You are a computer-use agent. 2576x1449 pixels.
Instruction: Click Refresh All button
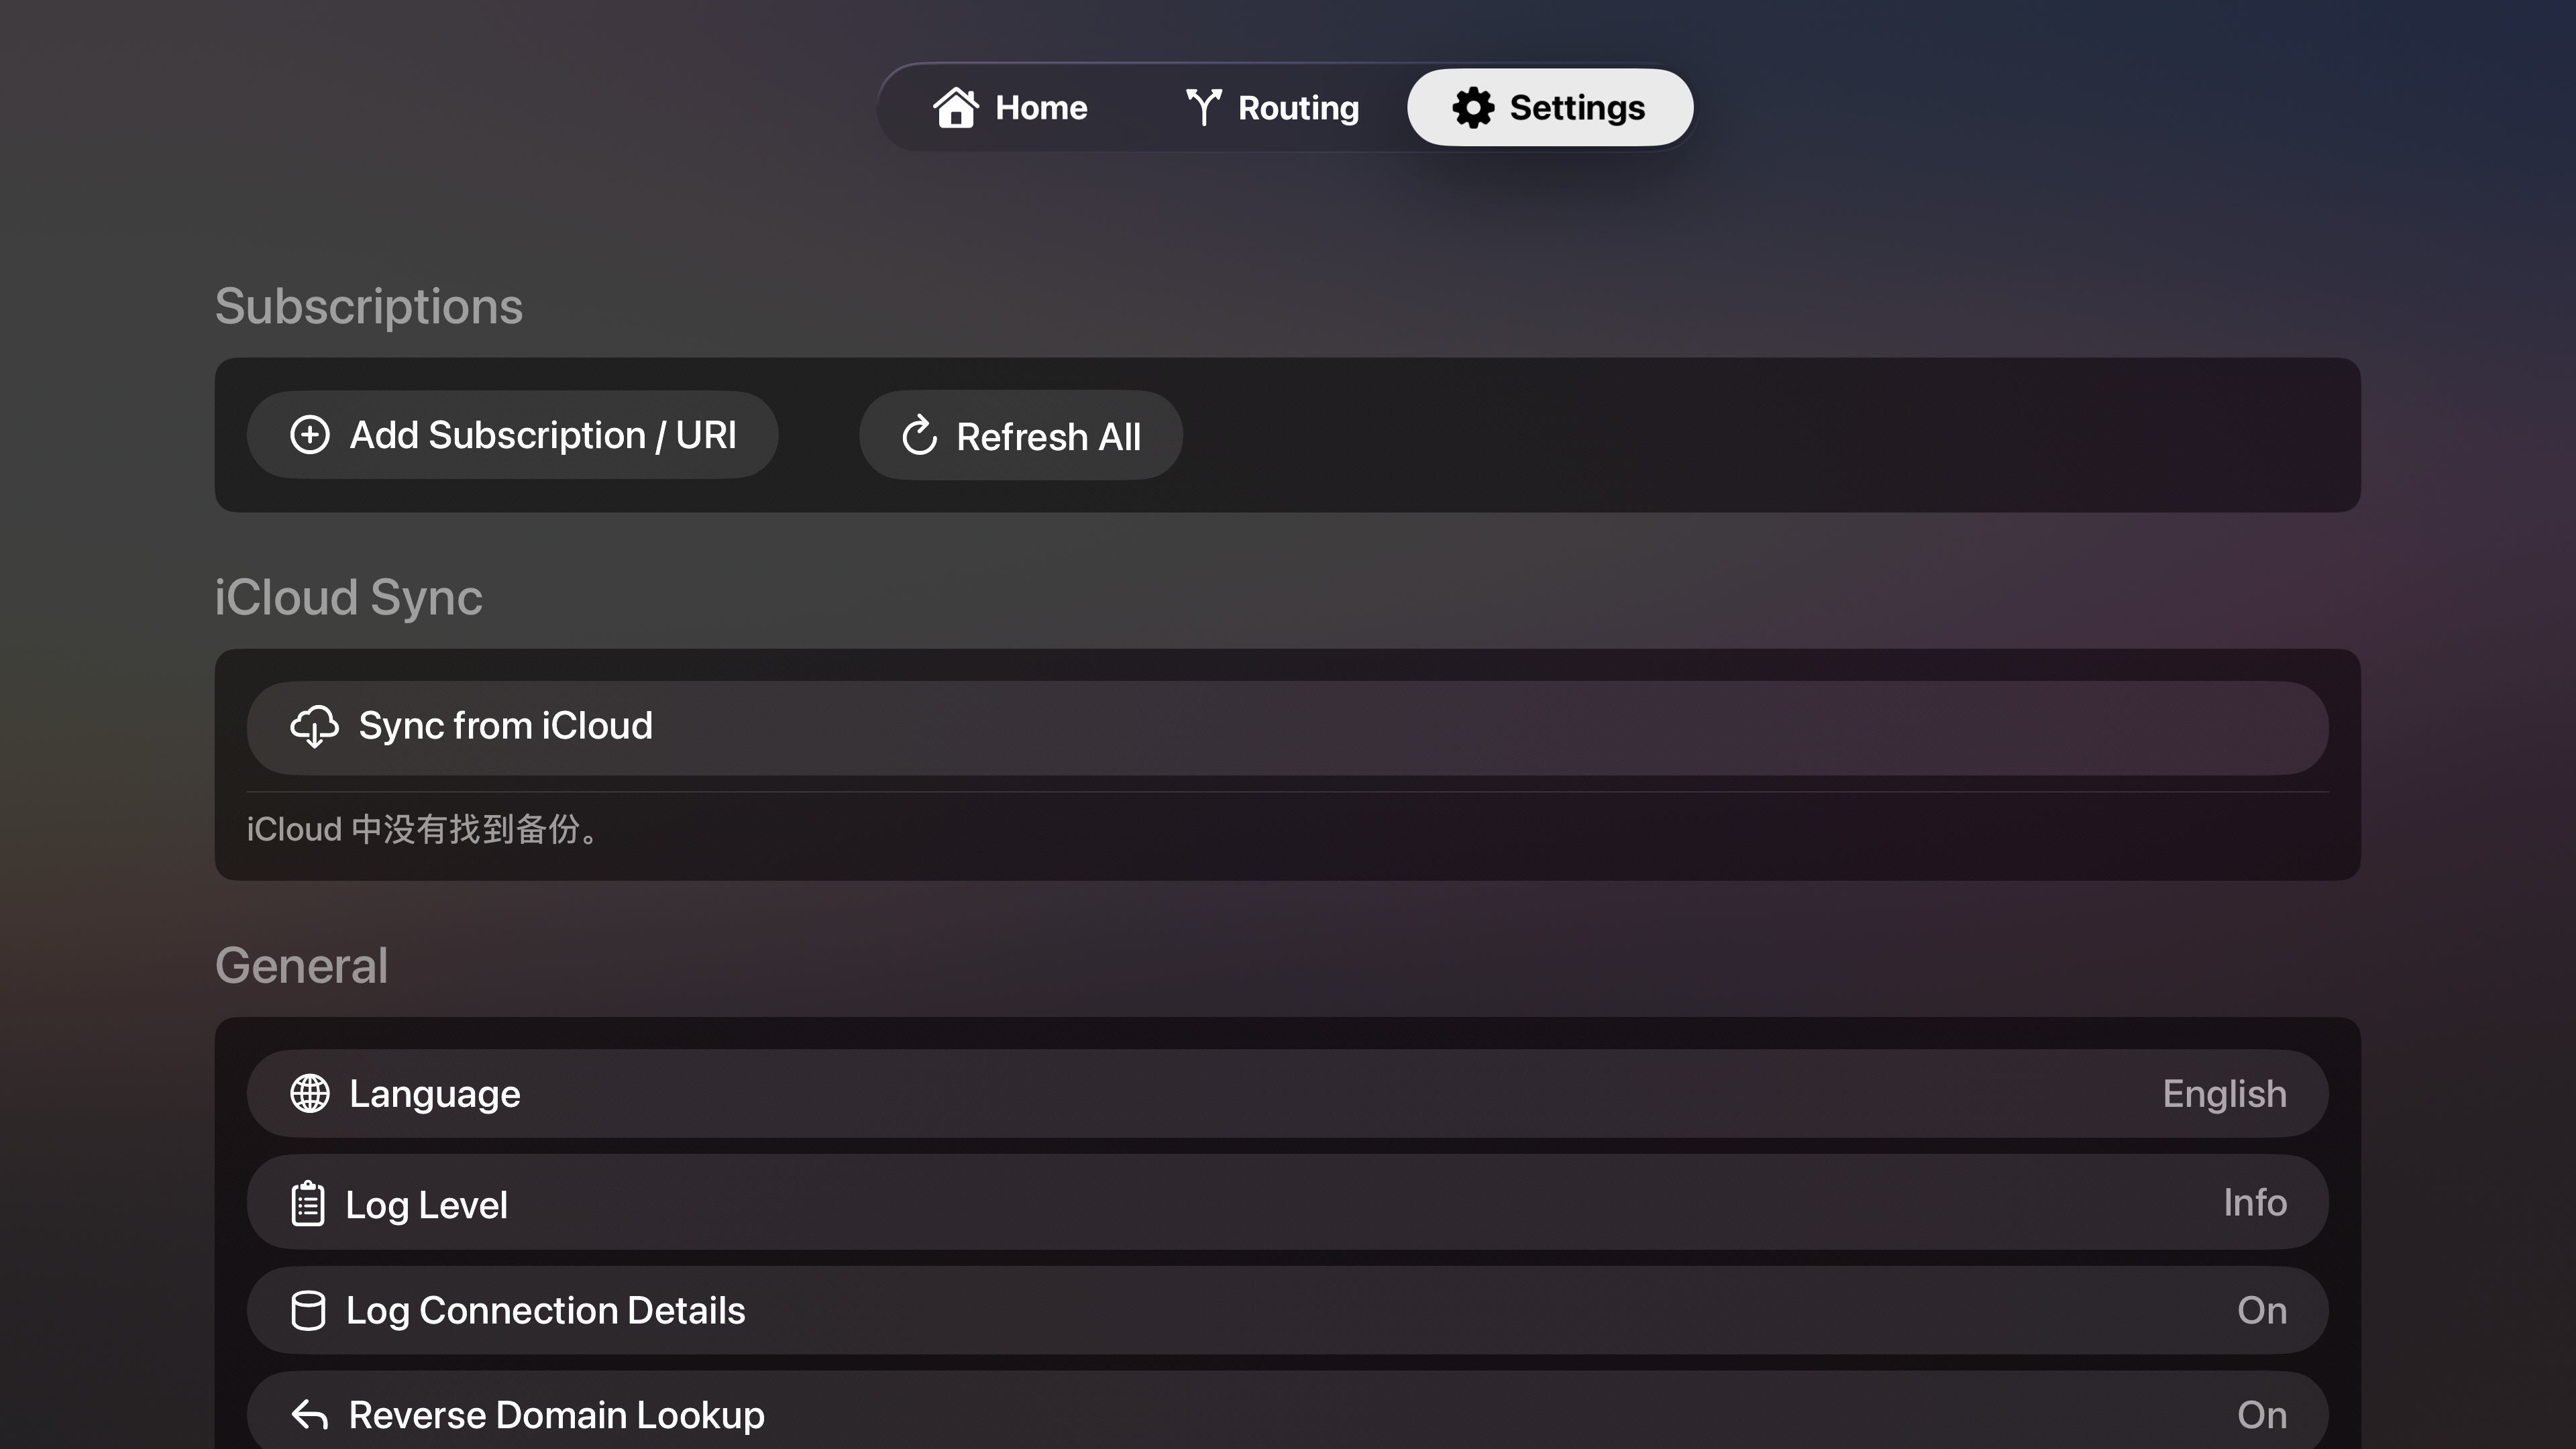tap(1020, 436)
